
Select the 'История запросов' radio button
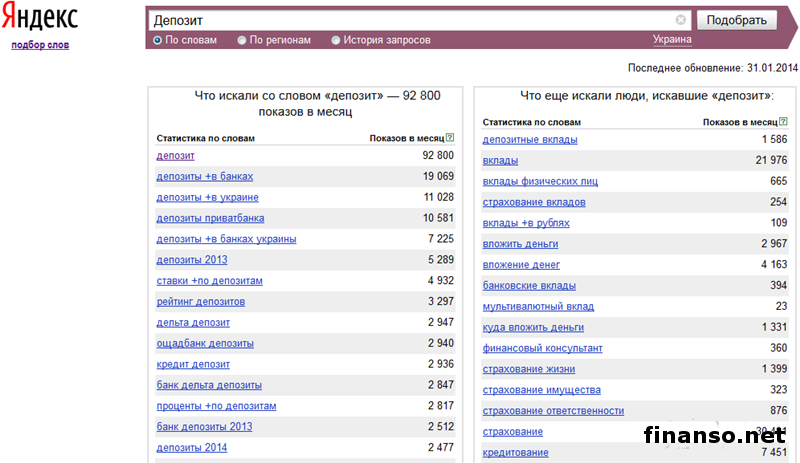tap(336, 40)
